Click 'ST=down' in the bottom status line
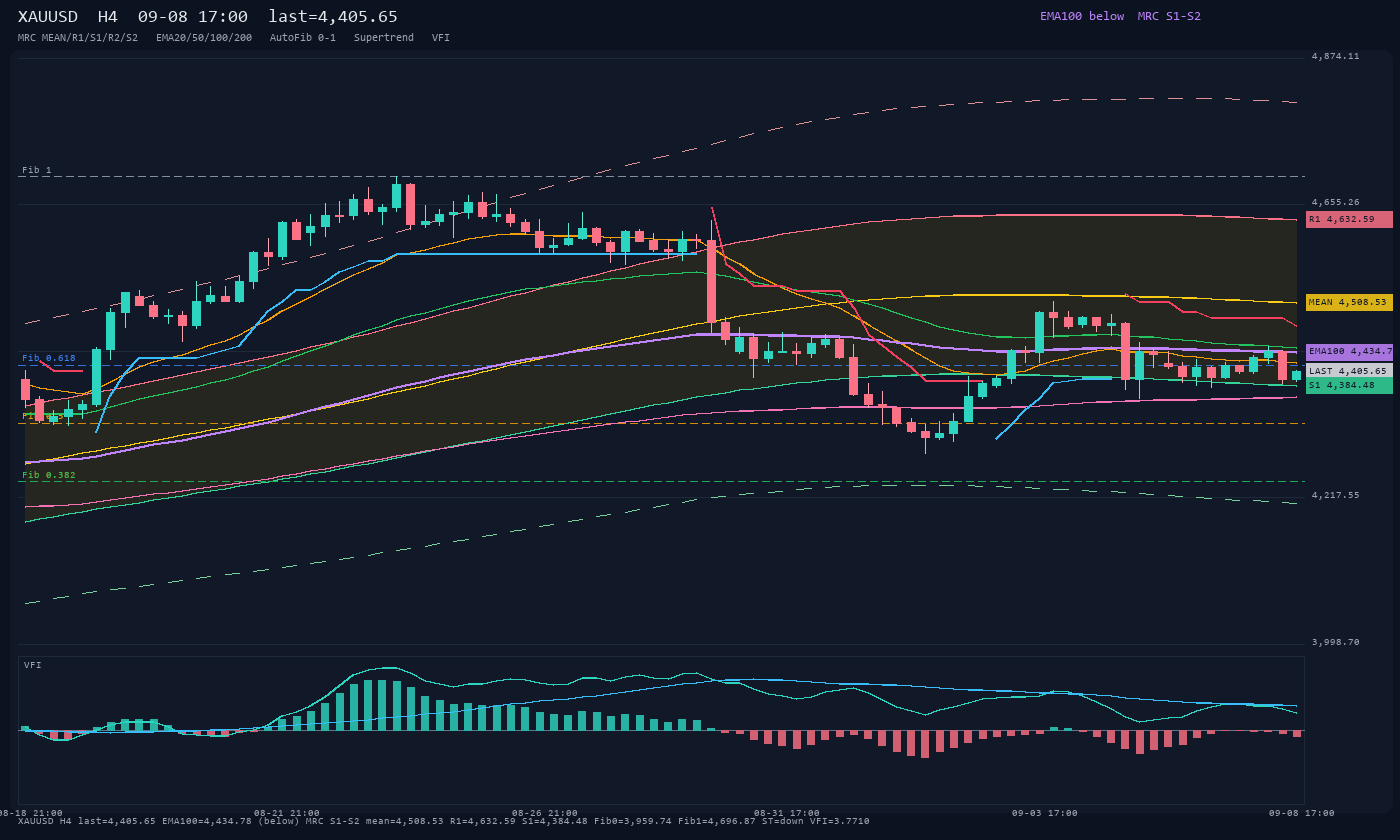This screenshot has width=1400, height=840. [783, 821]
